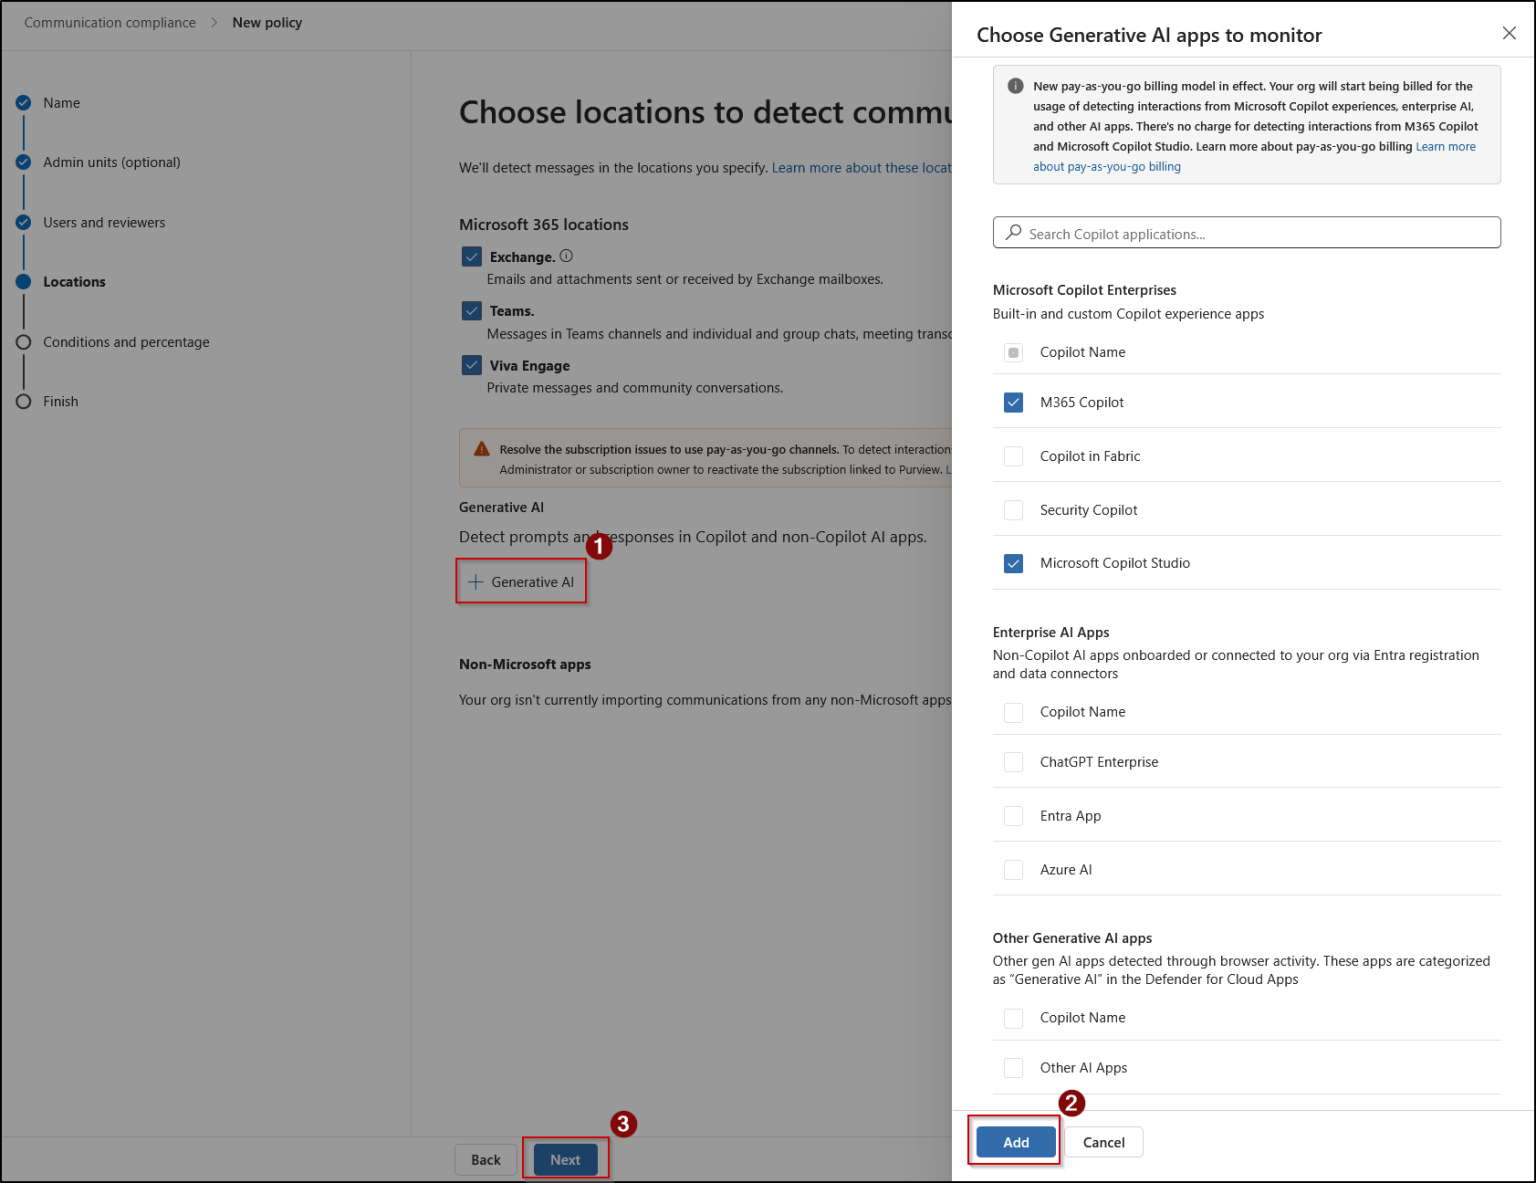Uncheck M365 Copilot
The height and width of the screenshot is (1183, 1536).
[x=1013, y=402]
